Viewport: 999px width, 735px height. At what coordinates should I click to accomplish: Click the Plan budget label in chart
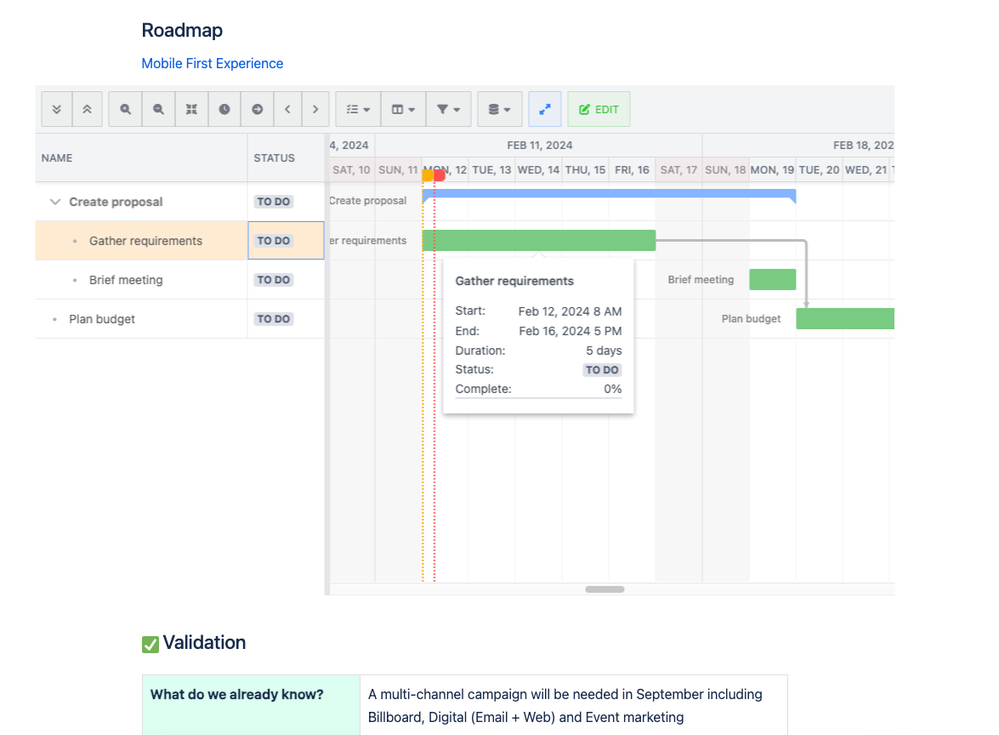751,318
